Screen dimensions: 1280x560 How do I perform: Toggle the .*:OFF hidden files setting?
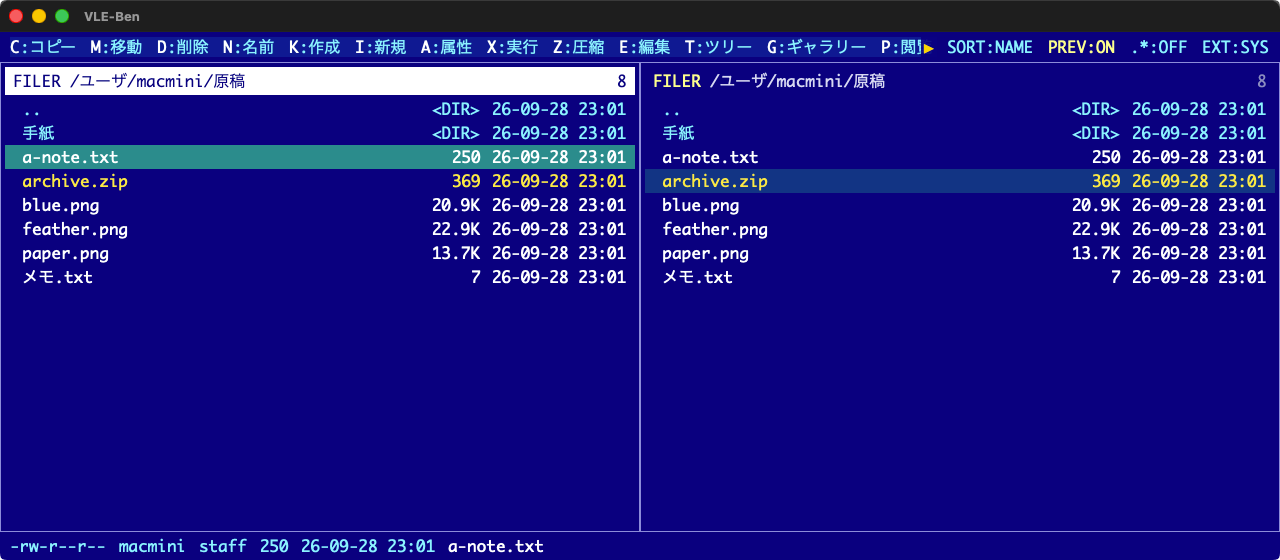point(1158,47)
